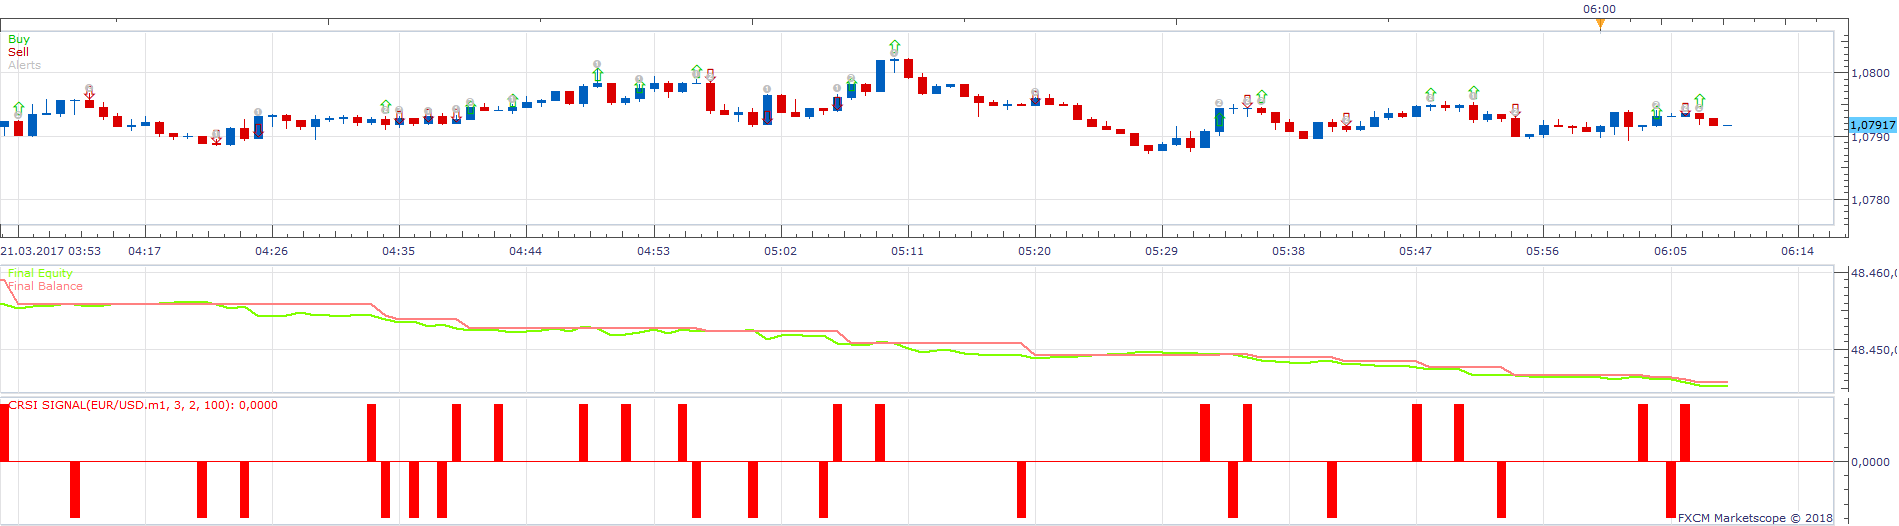Image resolution: width=1899 pixels, height=526 pixels.
Task: Click the first sell arrow after 03:53
Action: (89, 93)
